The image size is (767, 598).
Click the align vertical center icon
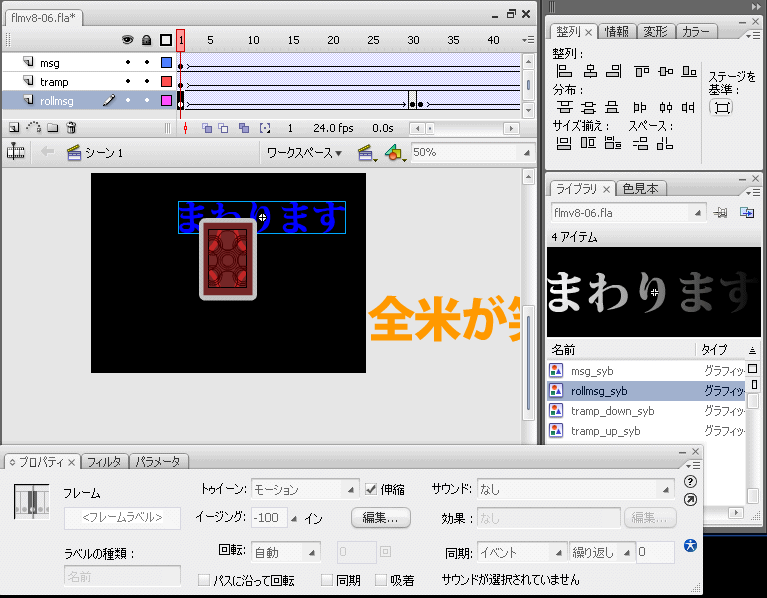(665, 71)
